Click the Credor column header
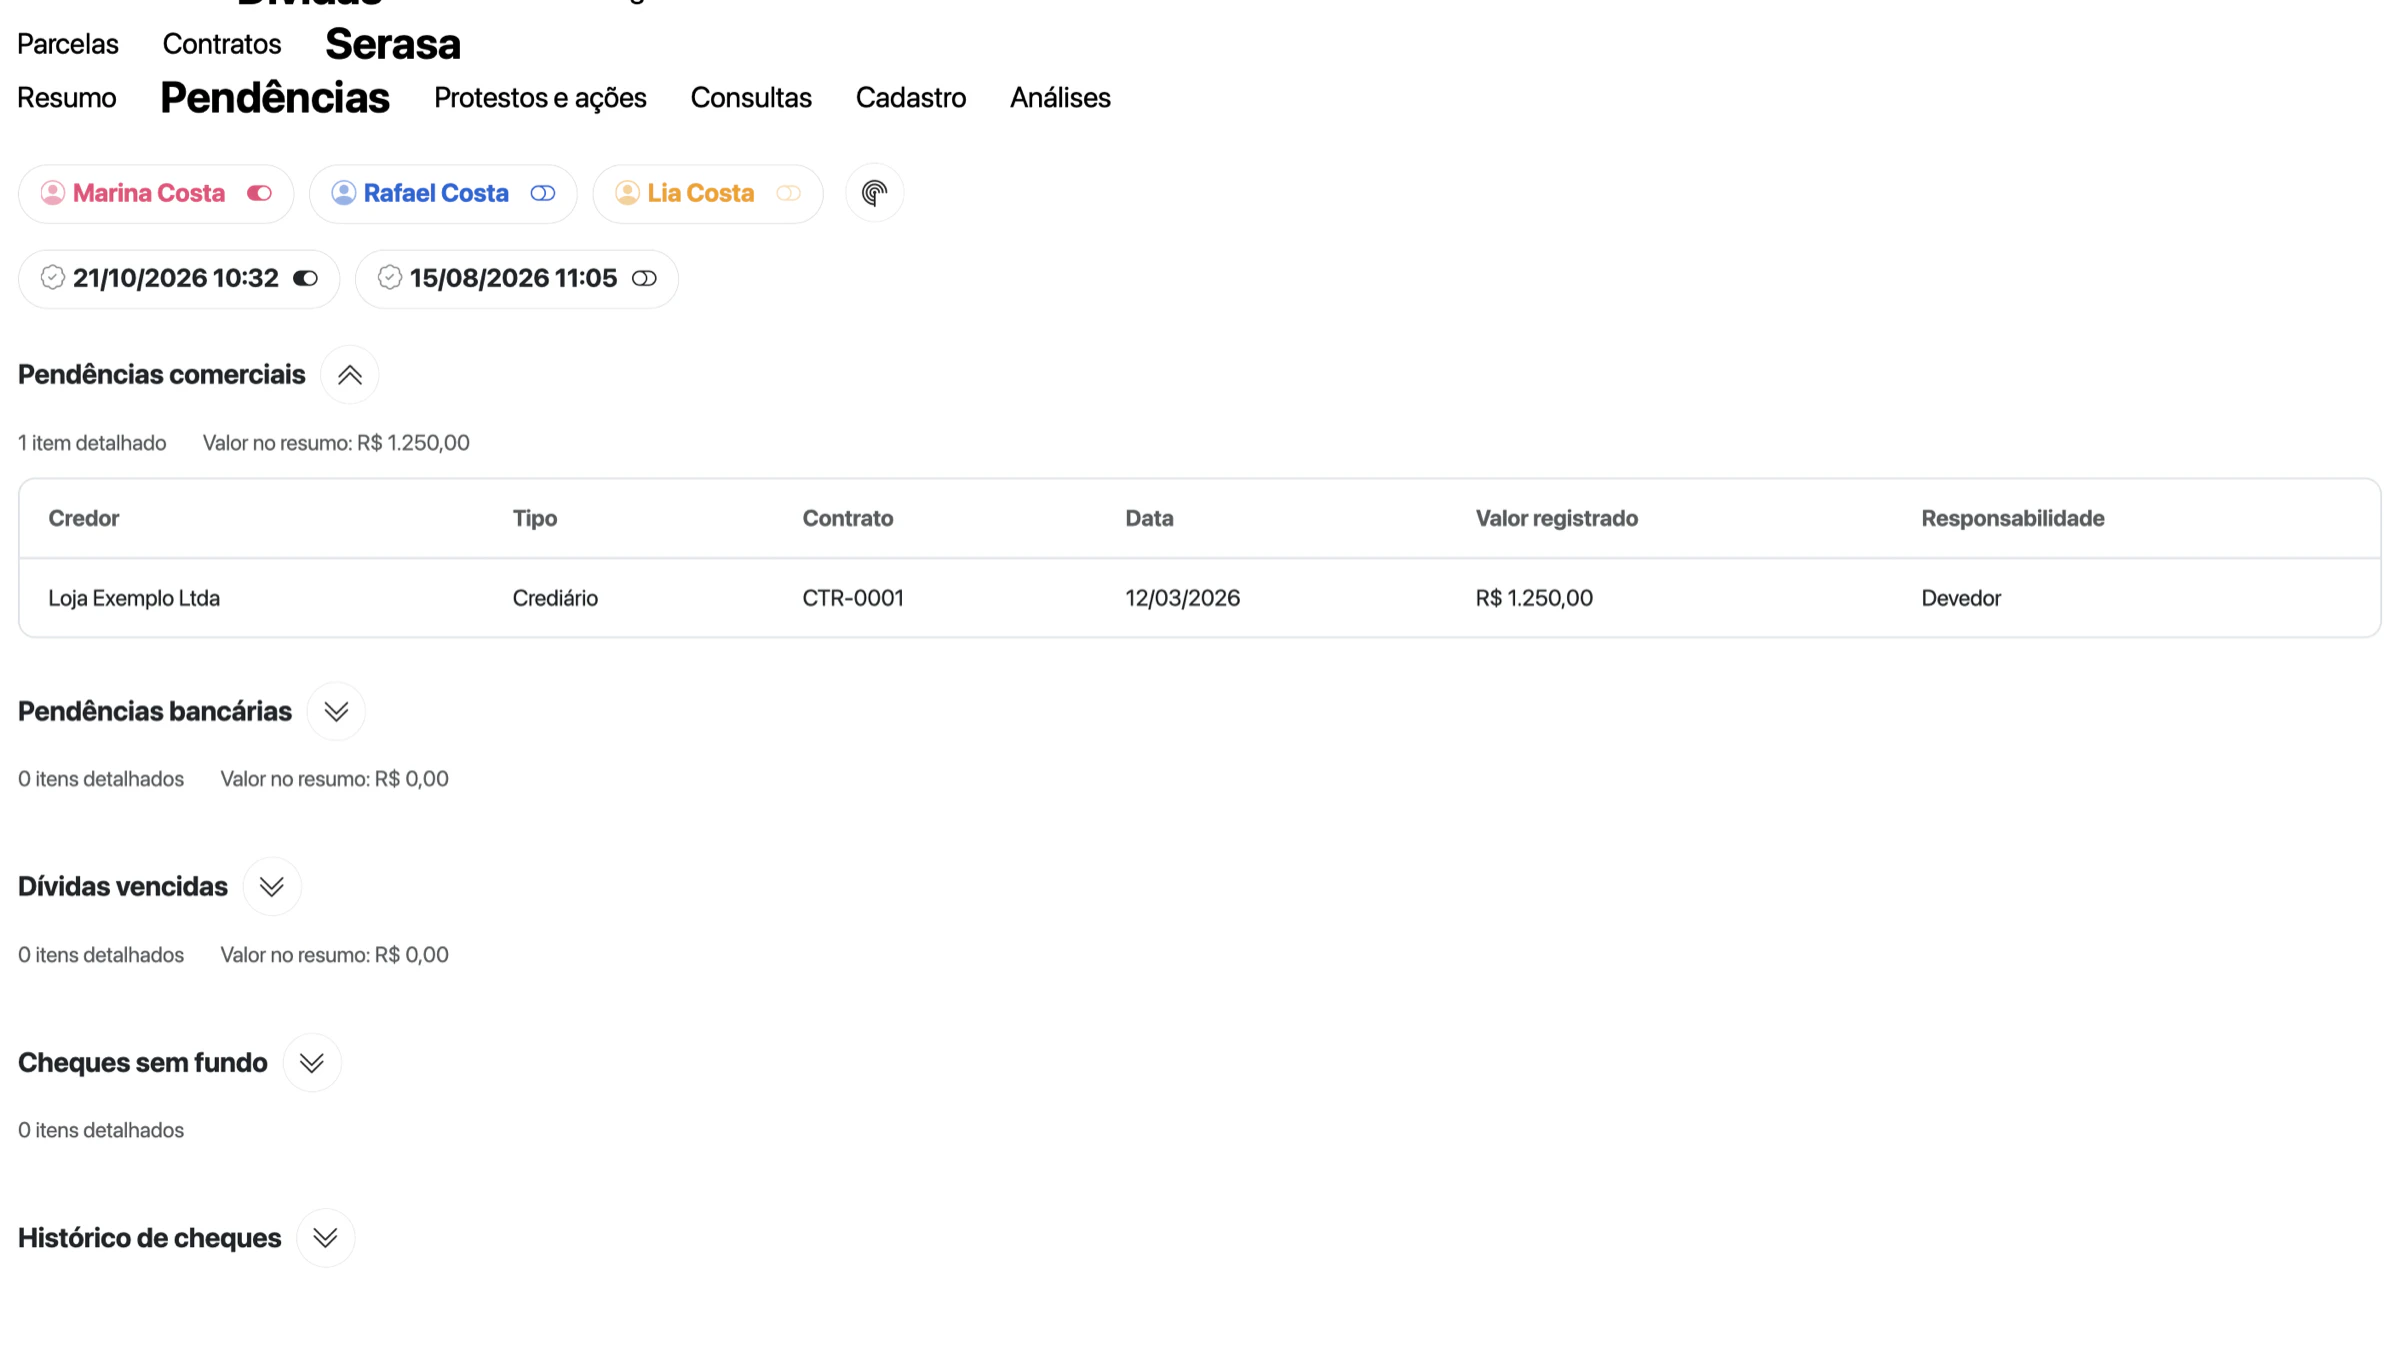This screenshot has height=1347, width=2400. (x=84, y=518)
